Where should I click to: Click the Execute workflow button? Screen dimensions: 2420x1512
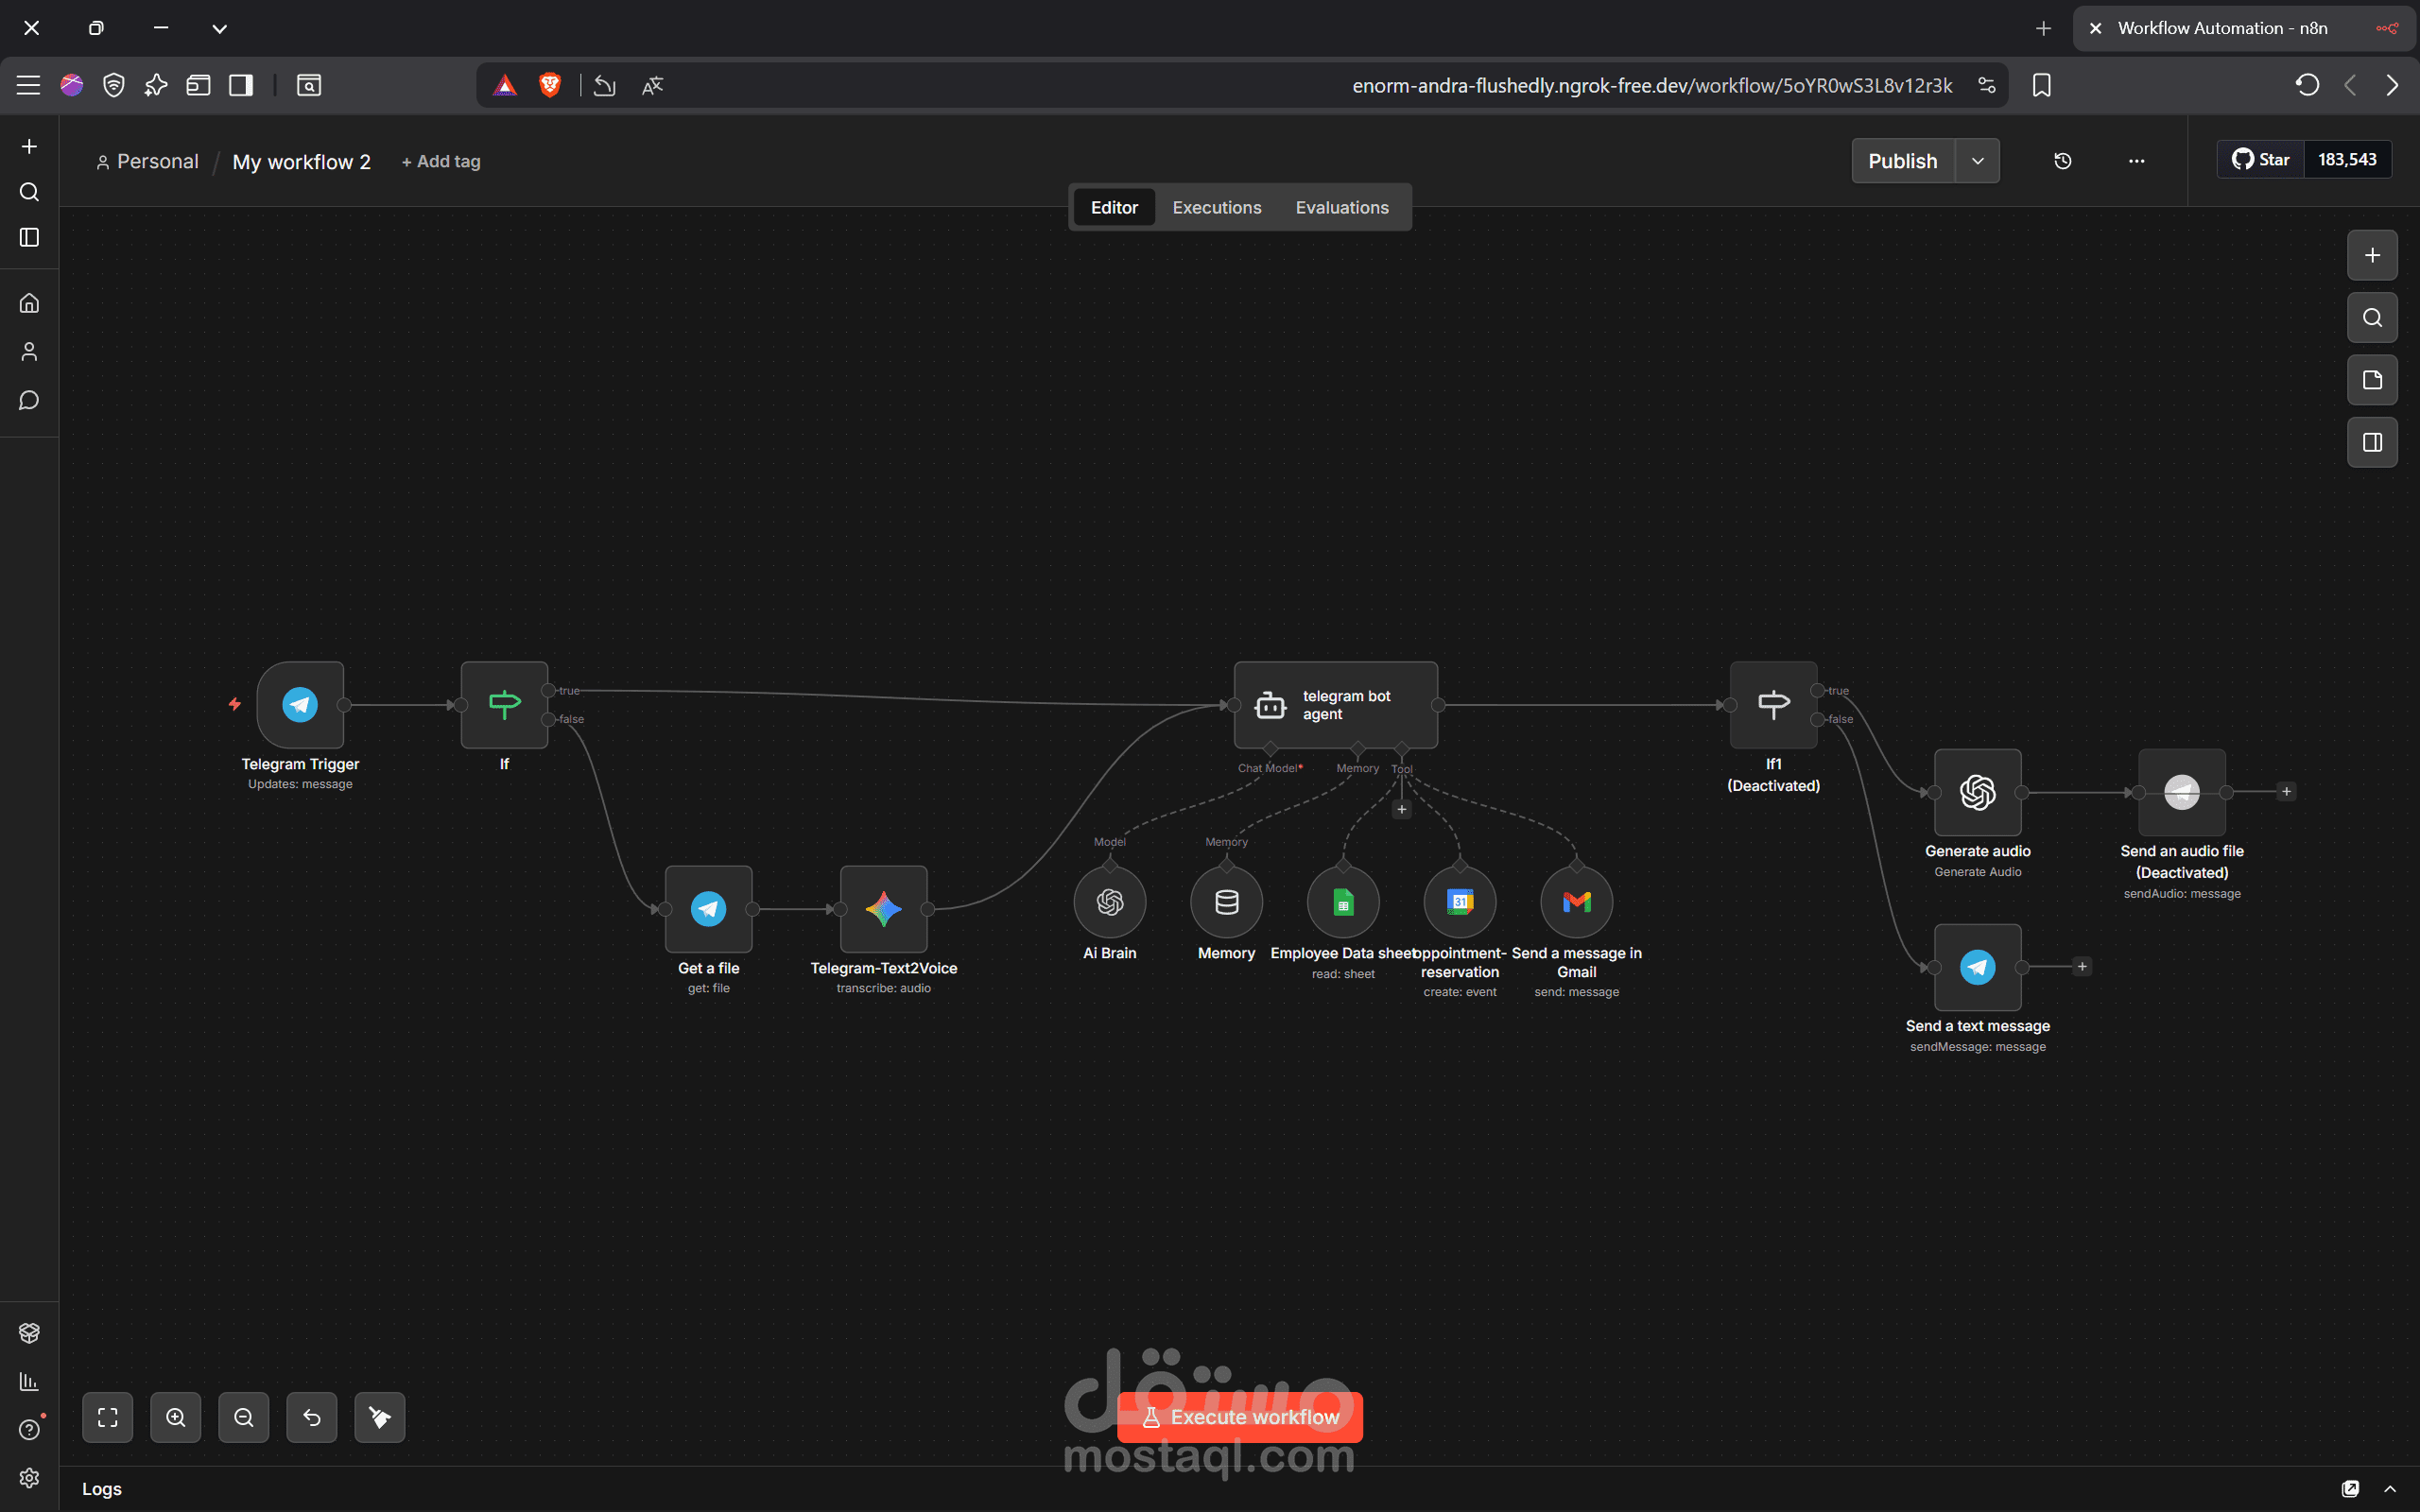1239,1417
